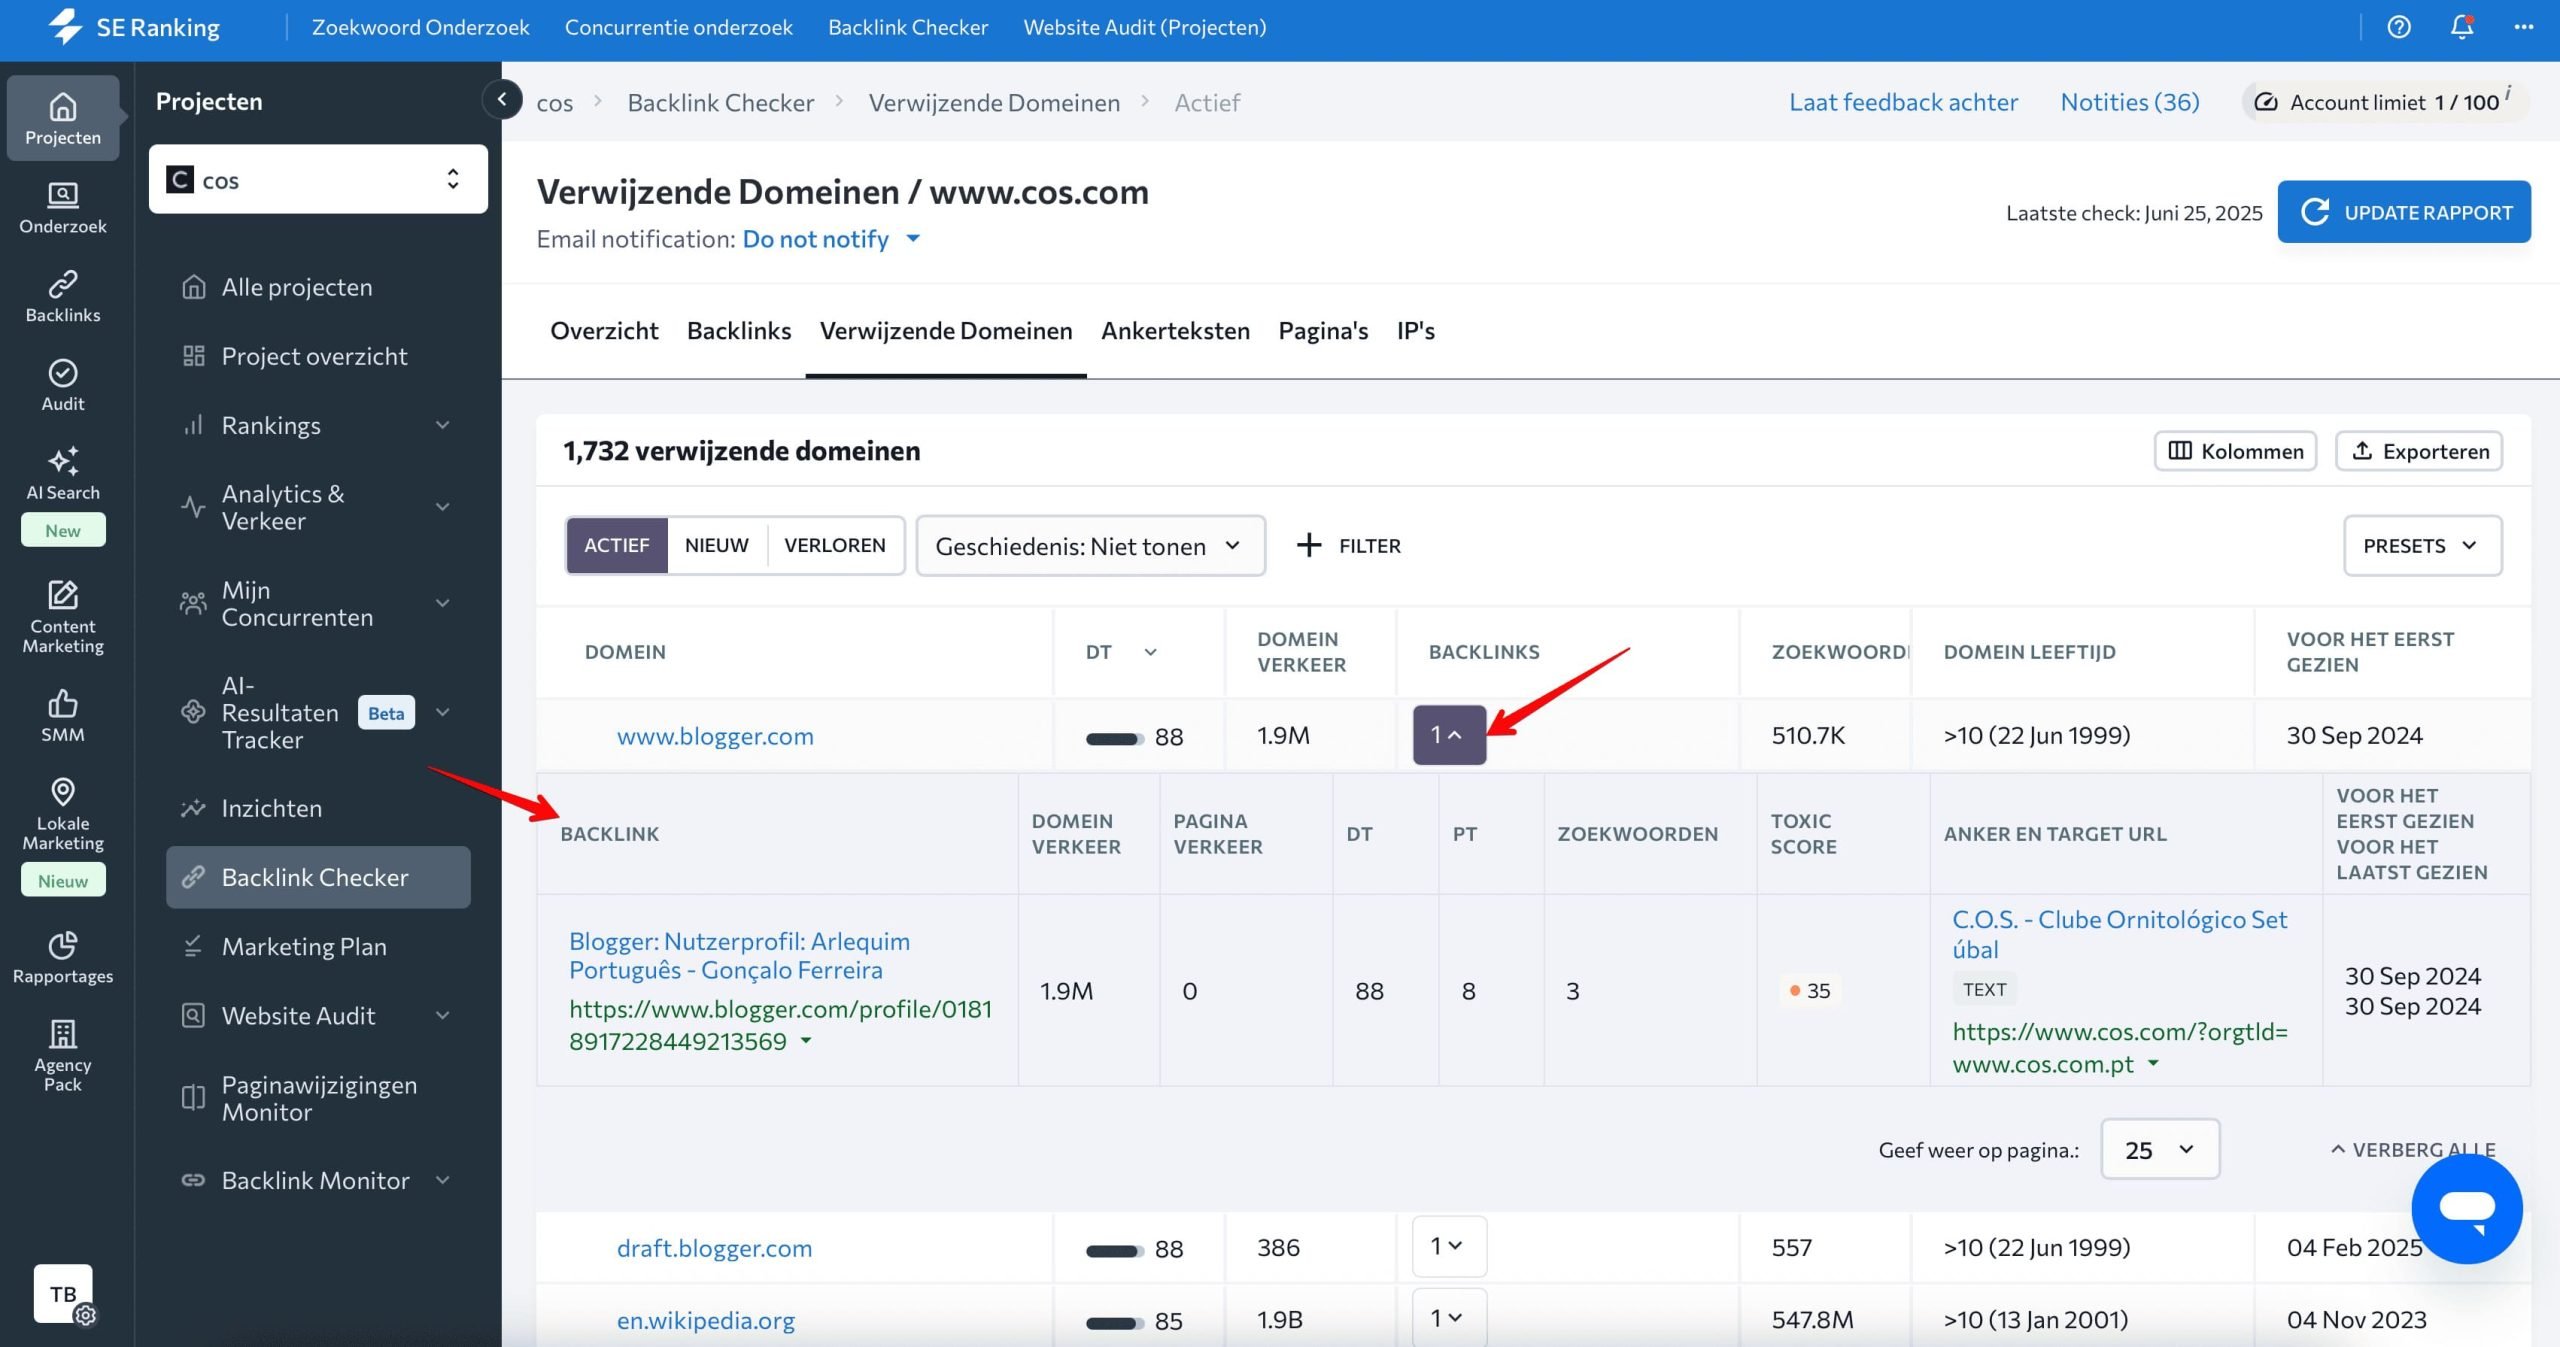Viewport: 2560px width, 1347px height.
Task: Open the draft.blogger.com domain link
Action: click(x=714, y=1248)
